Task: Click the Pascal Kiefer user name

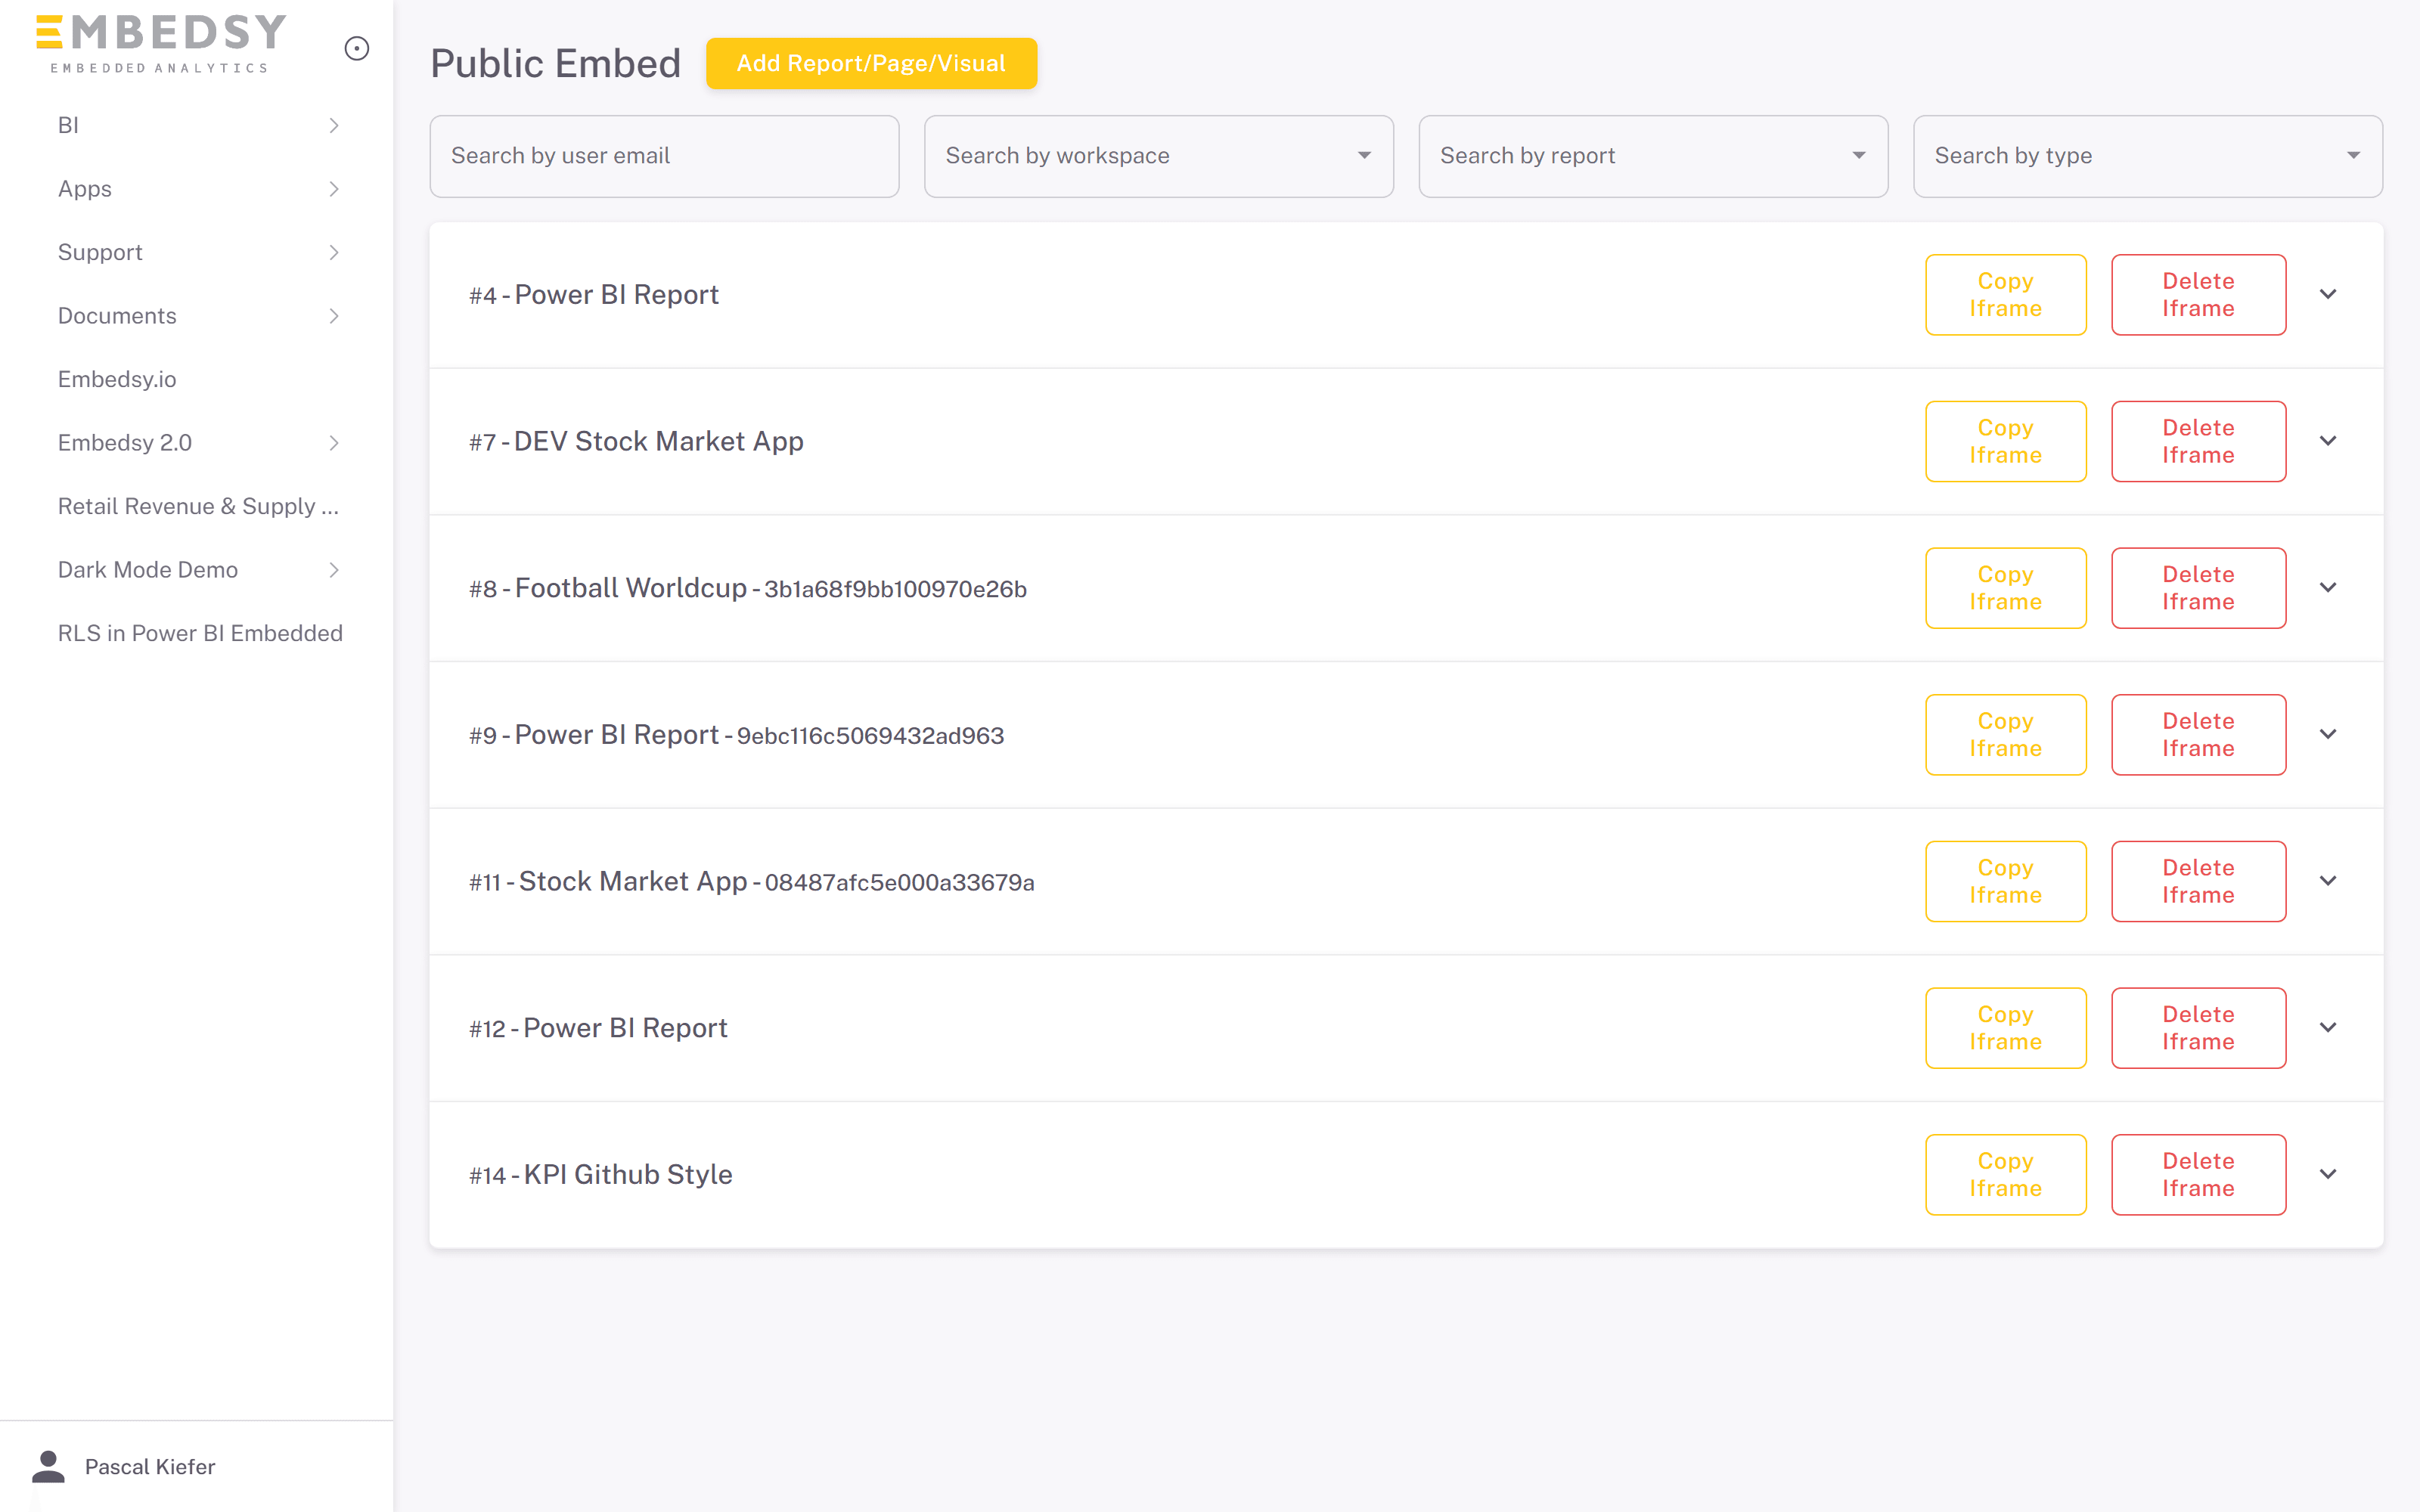Action: click(x=150, y=1466)
